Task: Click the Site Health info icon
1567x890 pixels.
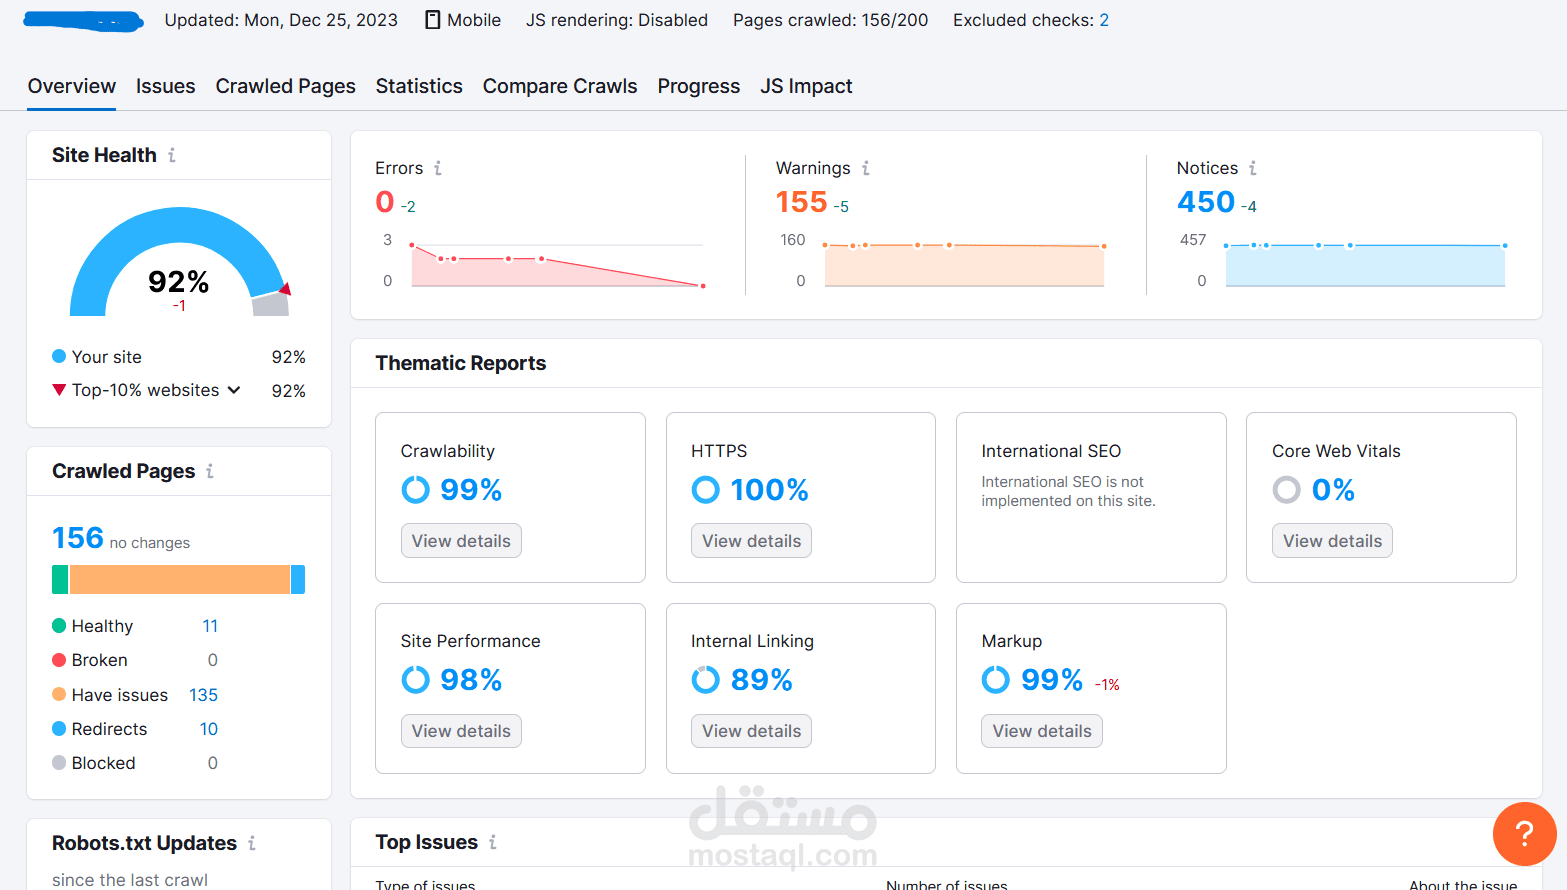Action: pos(172,155)
